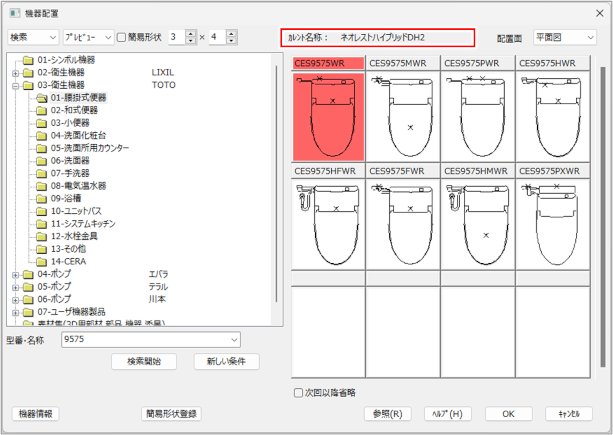Select the CES9575WR toilet thumbnail

pos(328,114)
